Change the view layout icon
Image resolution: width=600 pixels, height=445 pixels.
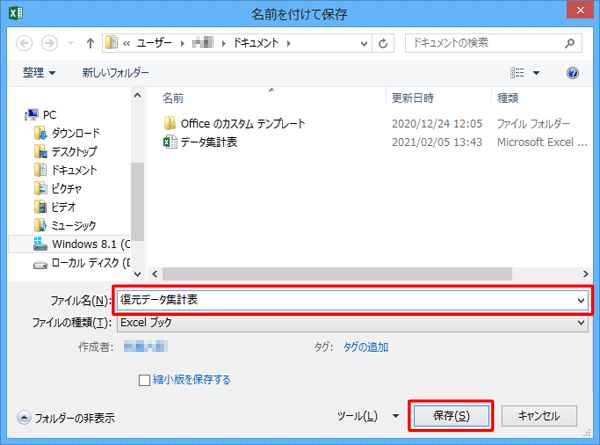pos(517,73)
